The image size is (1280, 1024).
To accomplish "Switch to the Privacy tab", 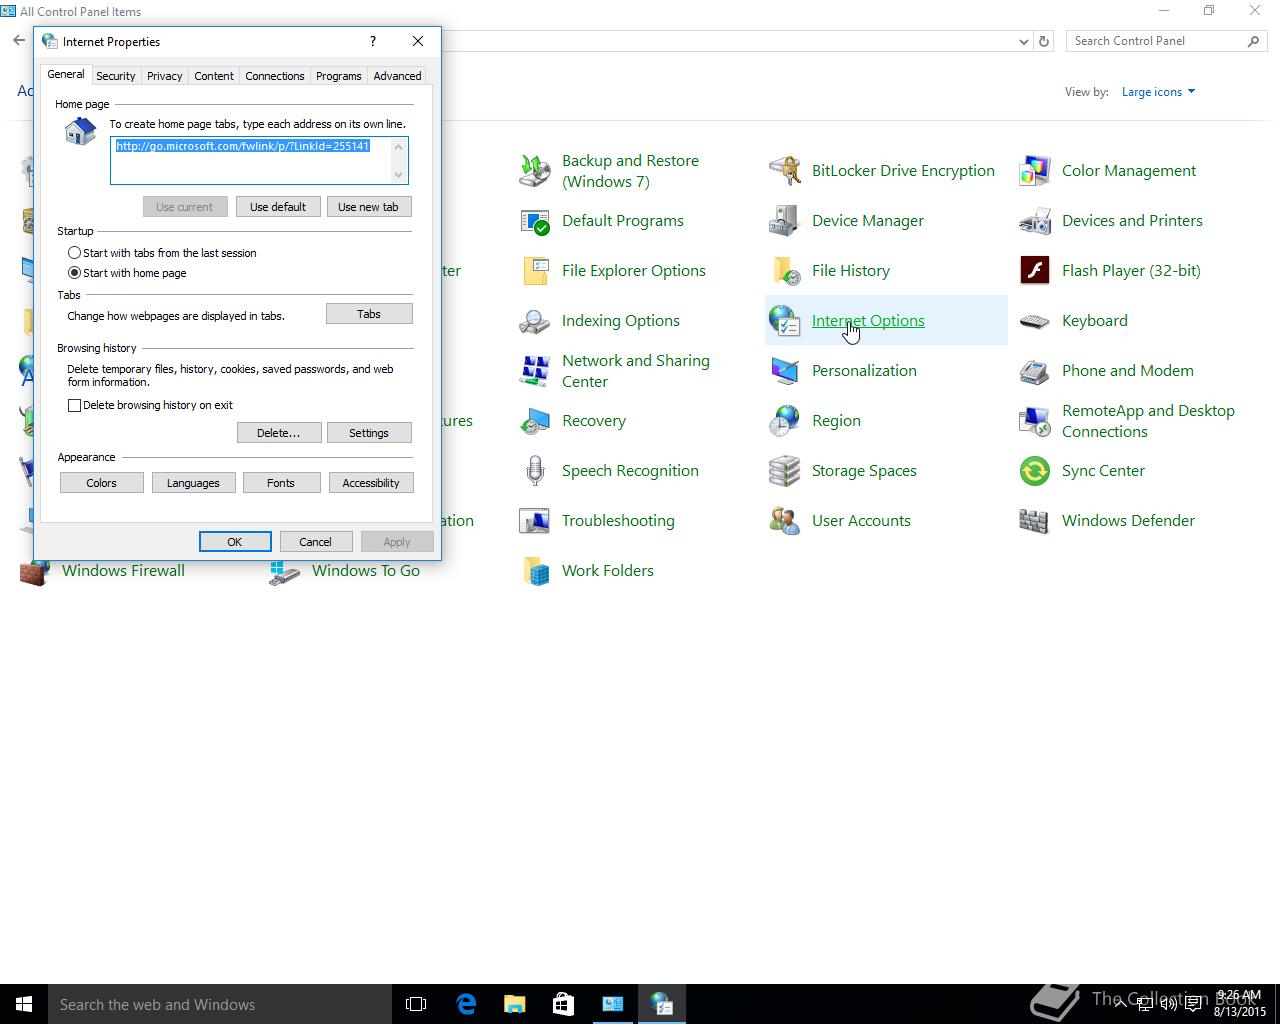I will 164,76.
